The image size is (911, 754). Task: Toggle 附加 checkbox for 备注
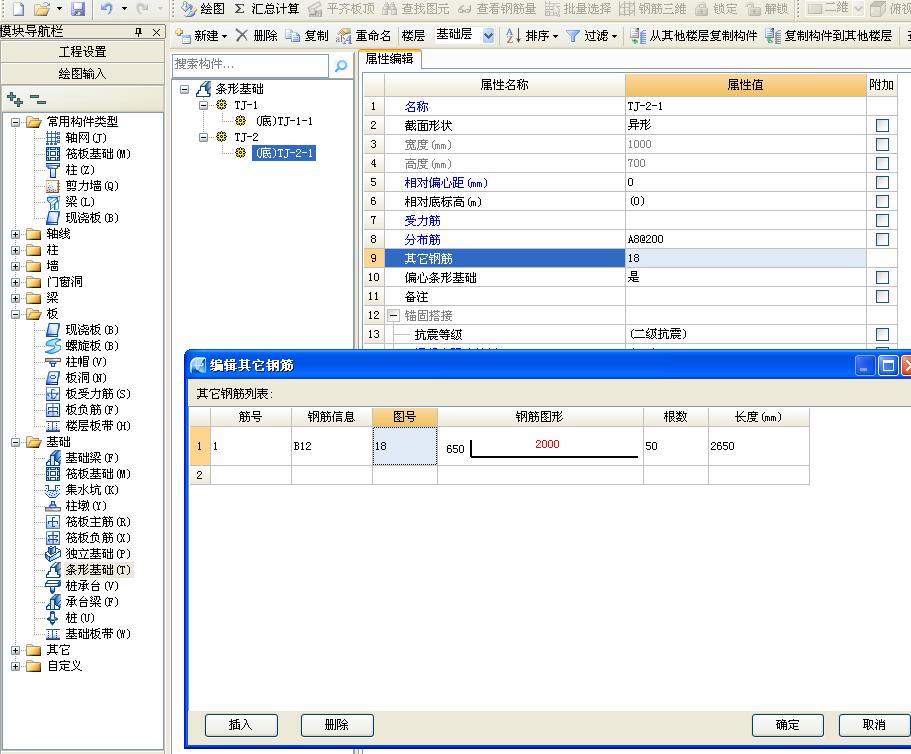[x=882, y=296]
